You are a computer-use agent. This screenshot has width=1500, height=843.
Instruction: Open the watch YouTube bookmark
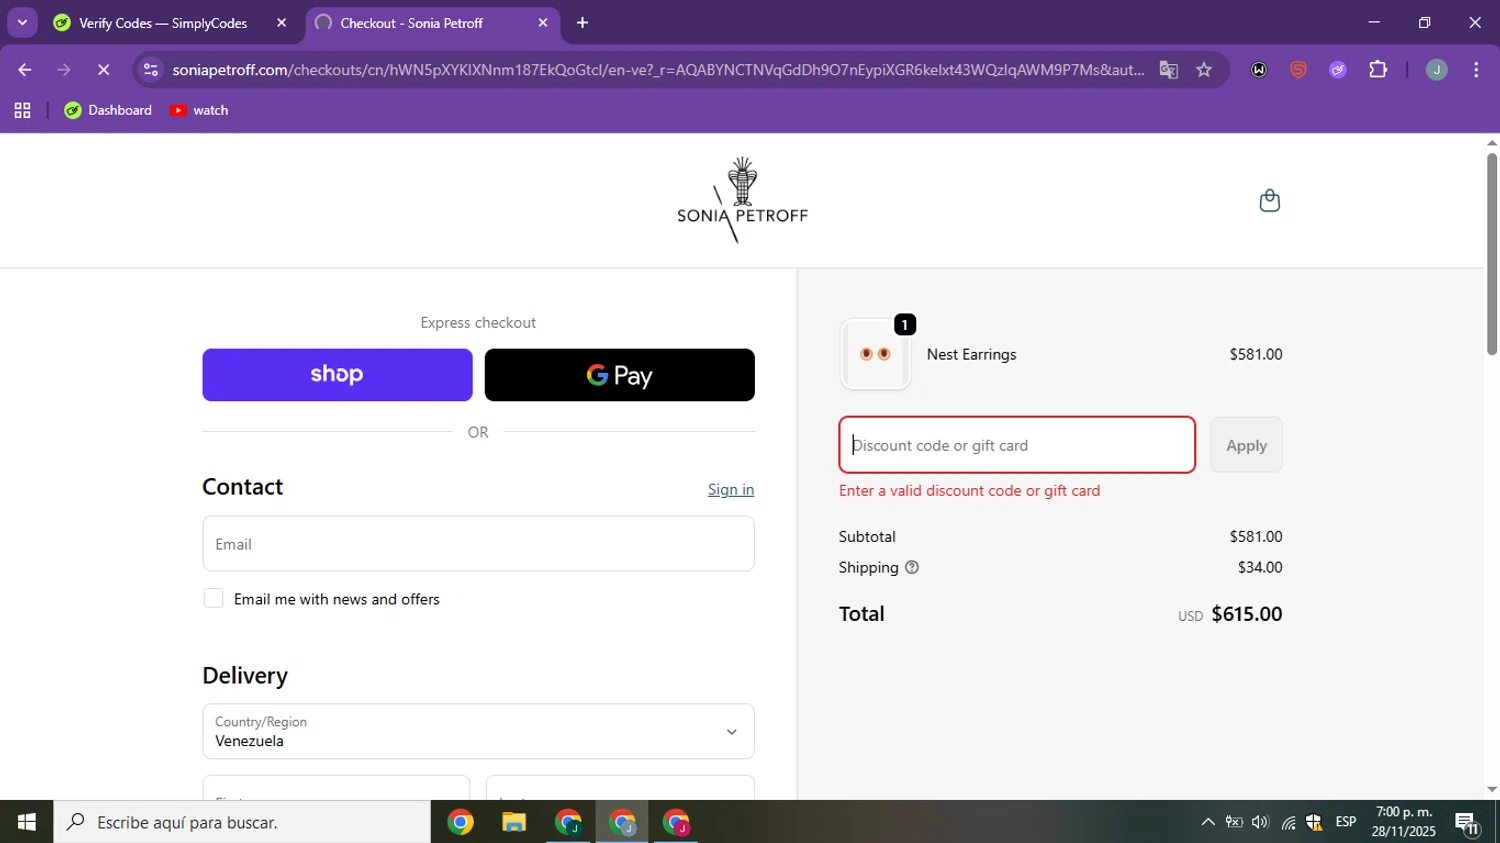pyautogui.click(x=199, y=110)
